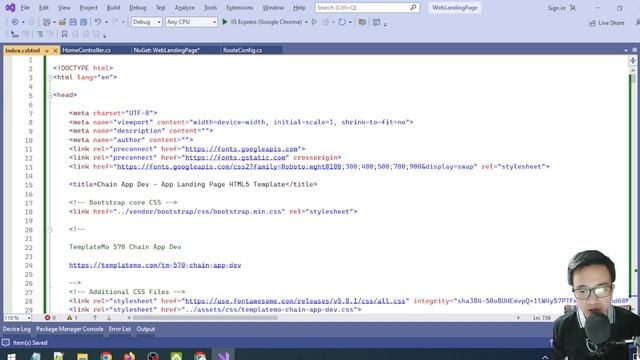This screenshot has width=640, height=360.
Task: Click the fonts.googleapis.com link on line 11
Action: point(241,149)
